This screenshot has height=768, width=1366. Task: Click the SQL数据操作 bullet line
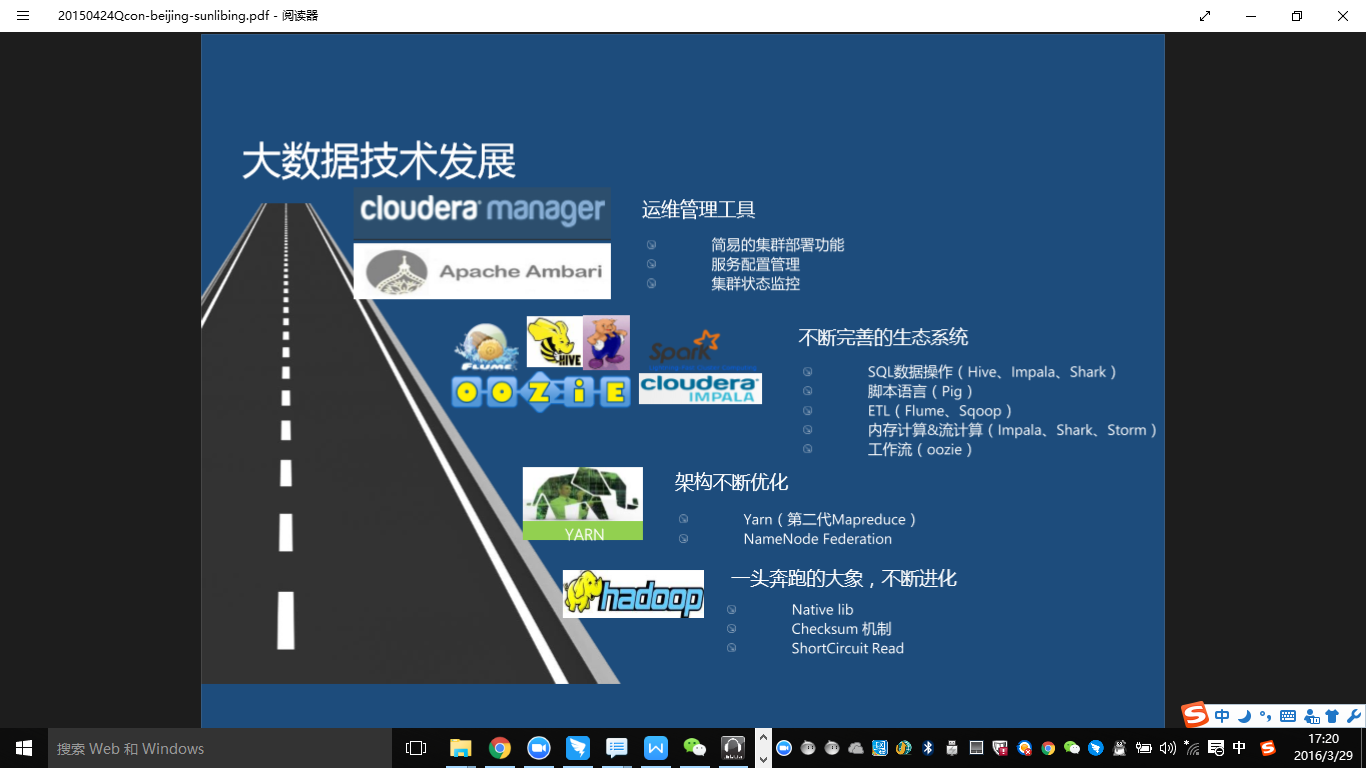pos(992,372)
